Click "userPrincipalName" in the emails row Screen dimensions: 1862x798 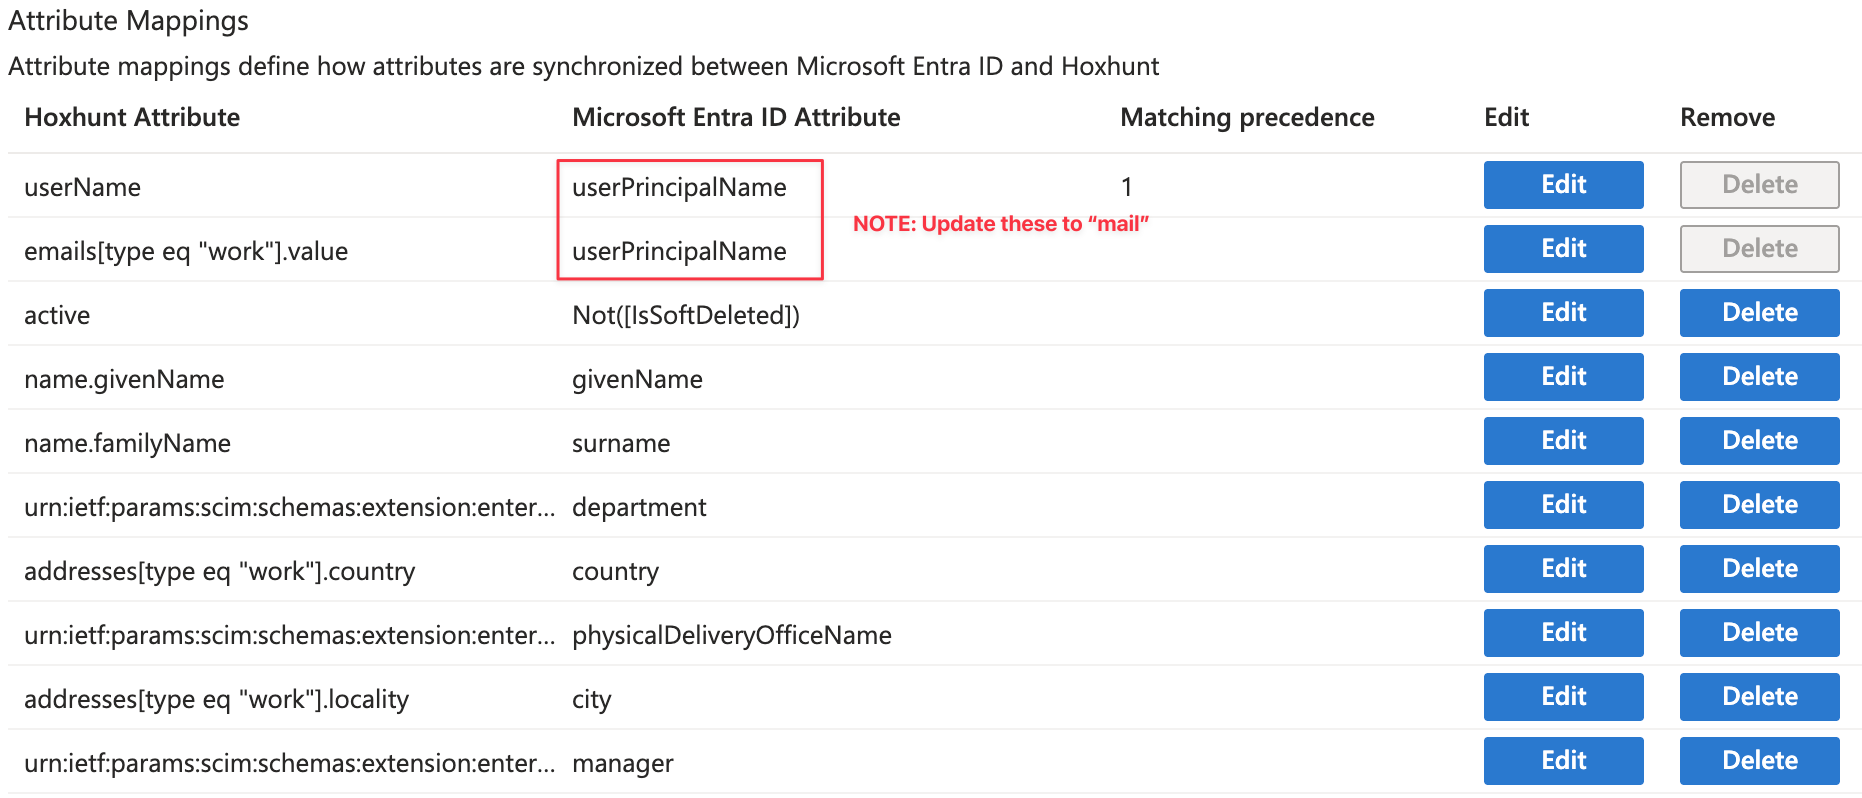click(679, 251)
